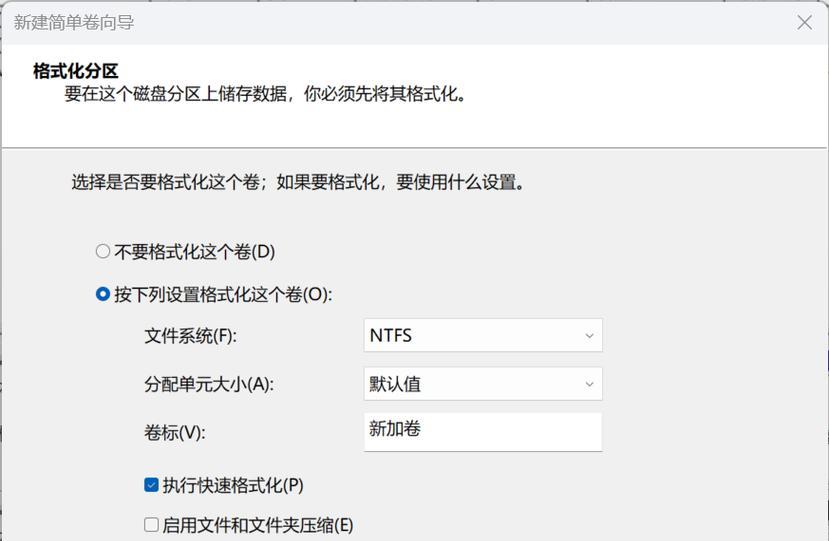
Task: Click the 执行快速格式化(P) label text
Action: click(233, 485)
